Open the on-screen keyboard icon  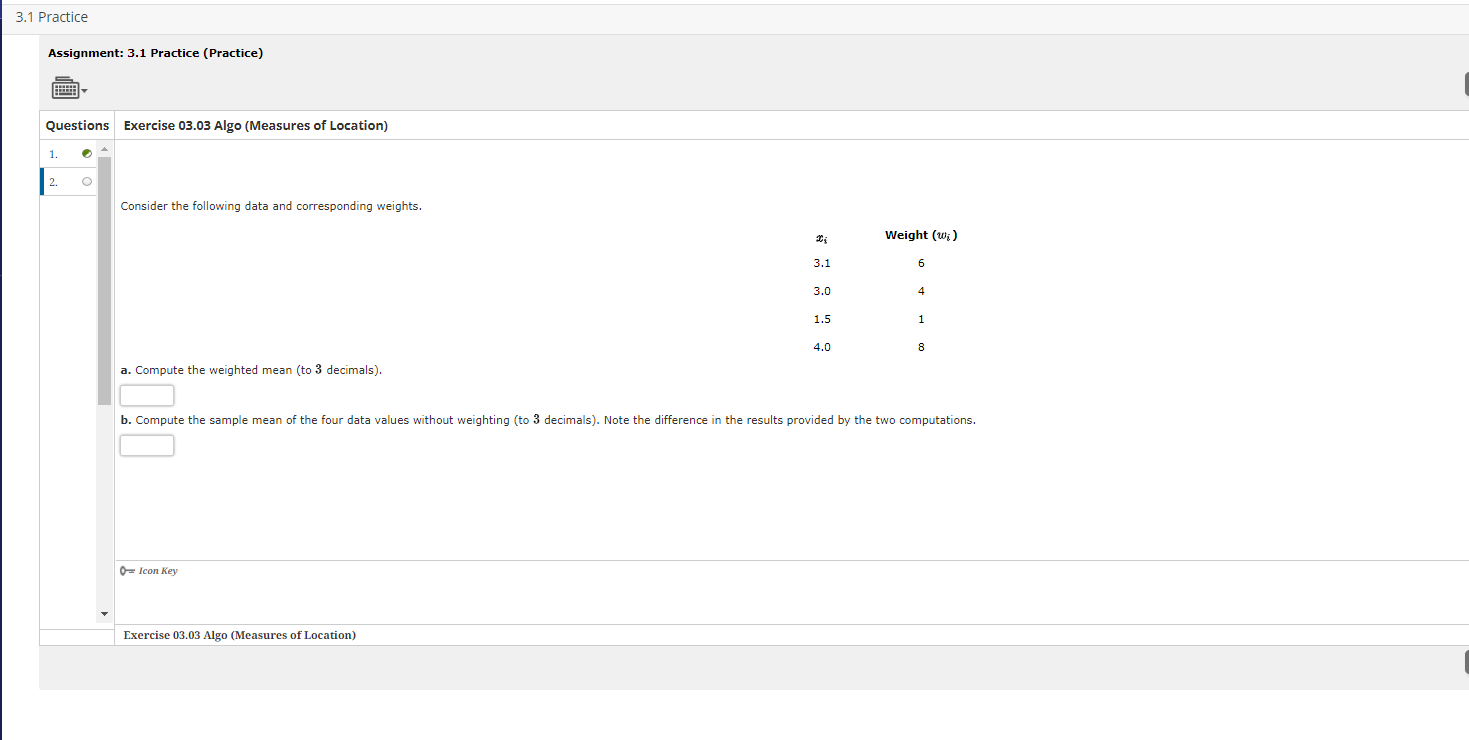point(64,87)
